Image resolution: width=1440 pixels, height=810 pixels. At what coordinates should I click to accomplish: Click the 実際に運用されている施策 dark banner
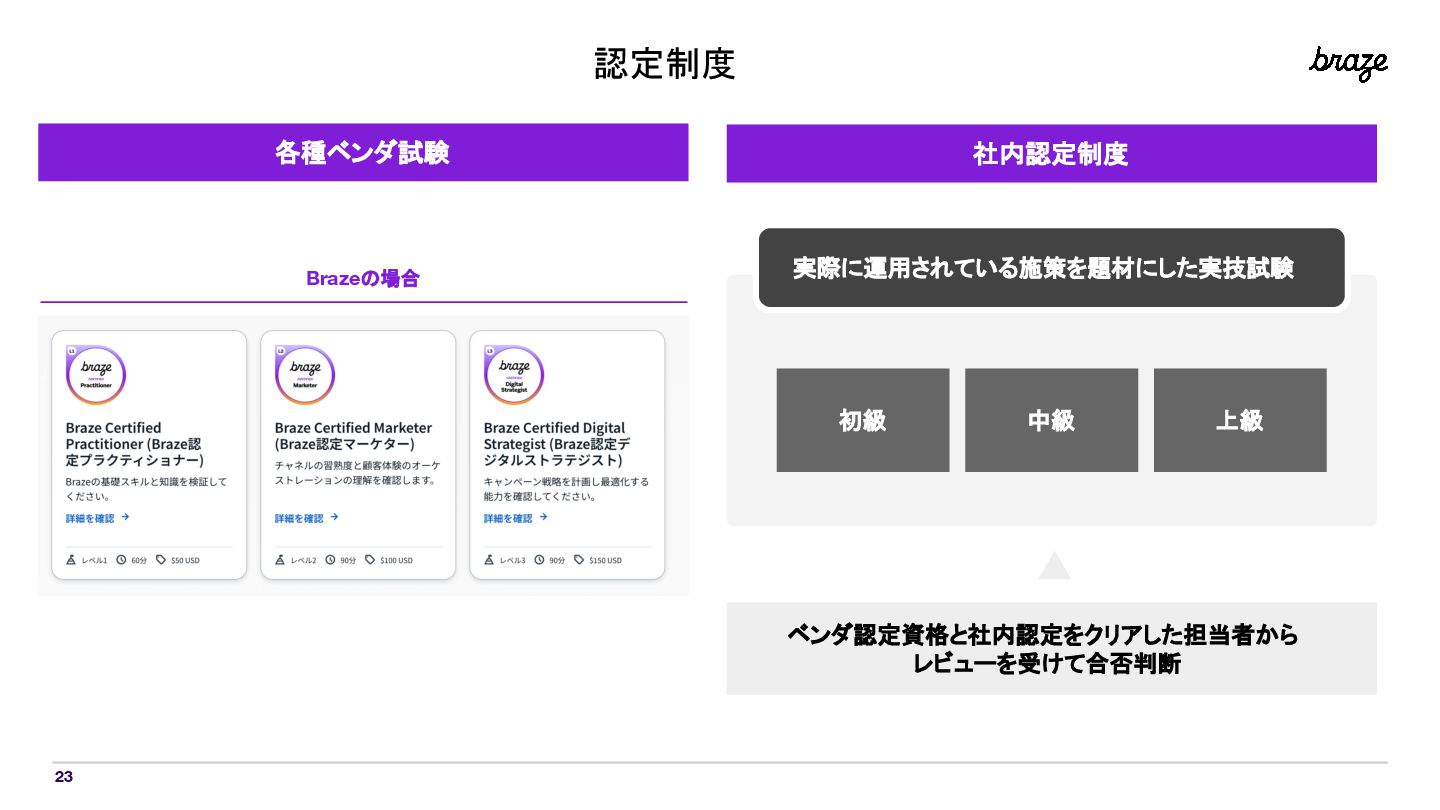click(1051, 268)
